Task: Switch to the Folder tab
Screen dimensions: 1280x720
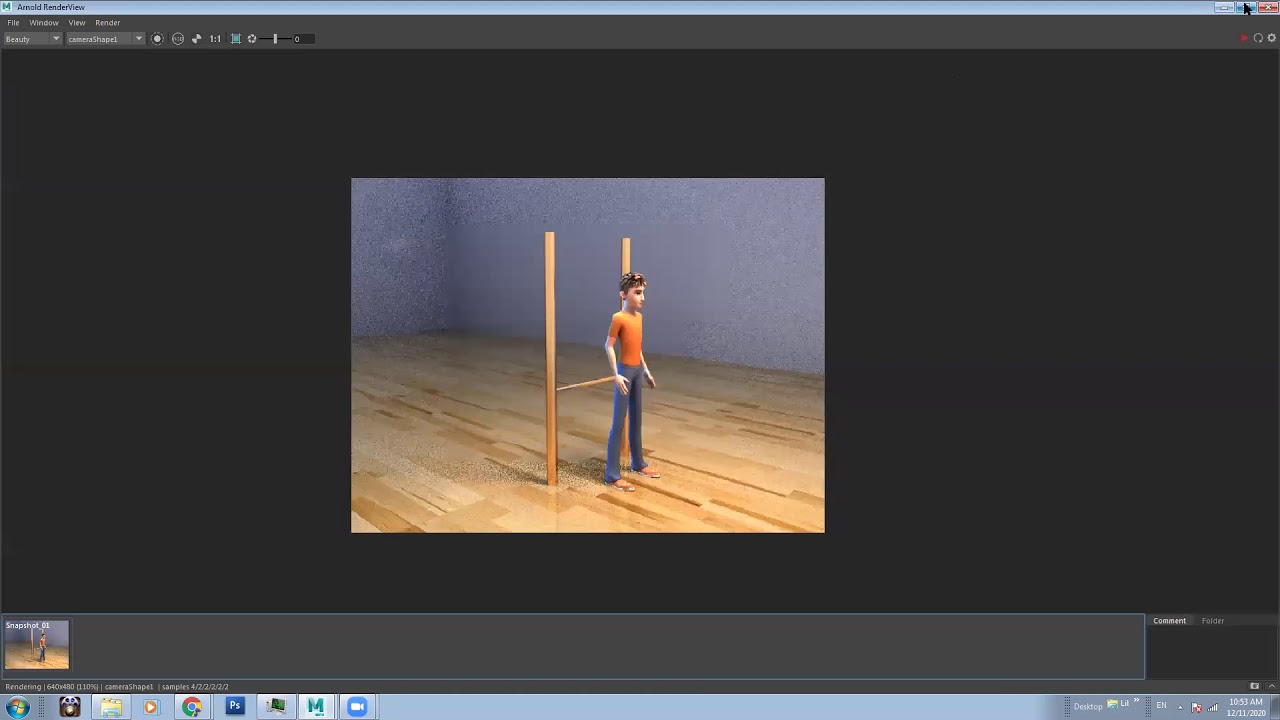Action: 1213,621
